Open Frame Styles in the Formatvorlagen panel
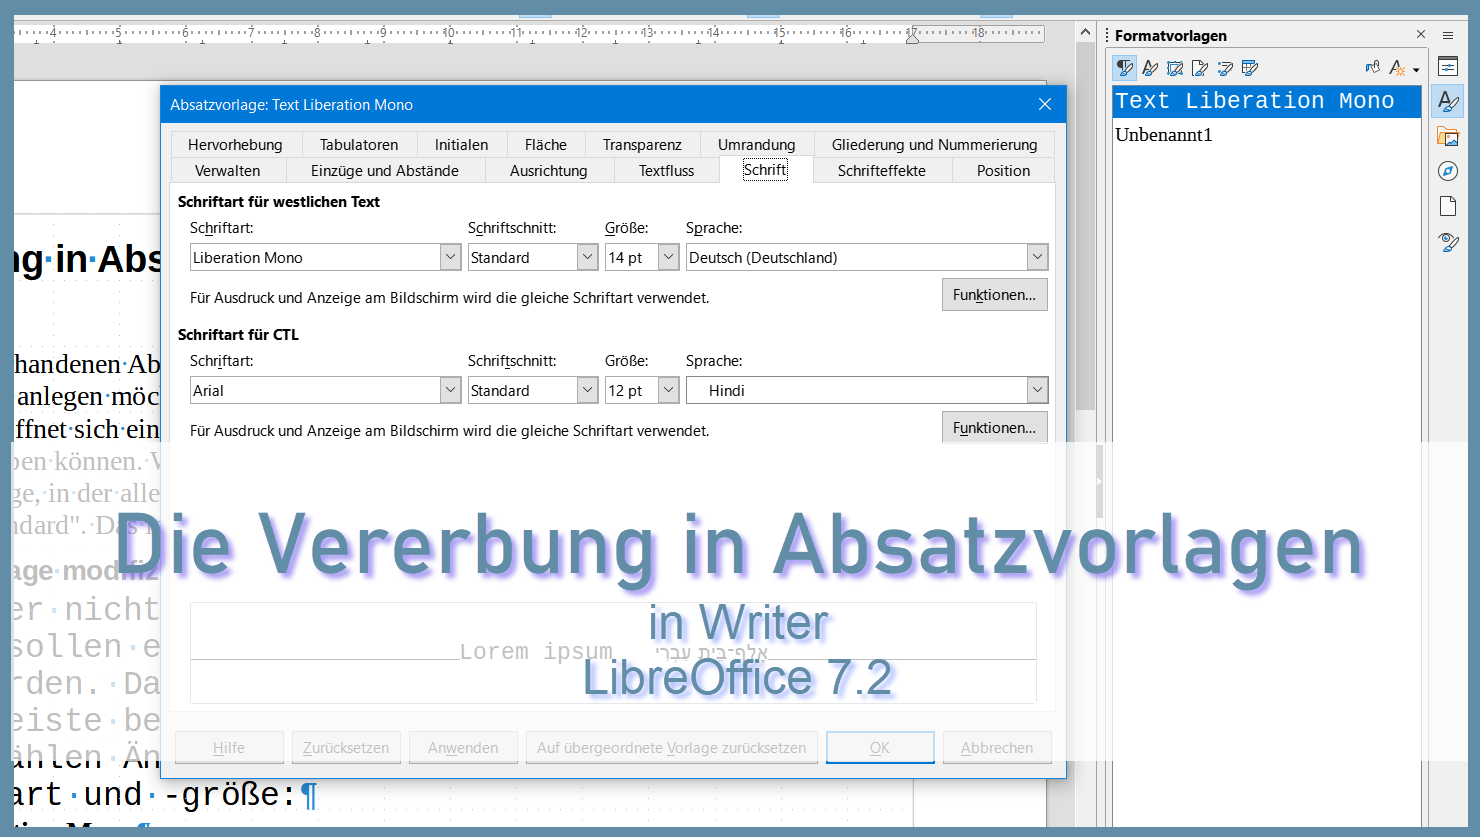Screen dimensions: 1480x837 [1176, 68]
